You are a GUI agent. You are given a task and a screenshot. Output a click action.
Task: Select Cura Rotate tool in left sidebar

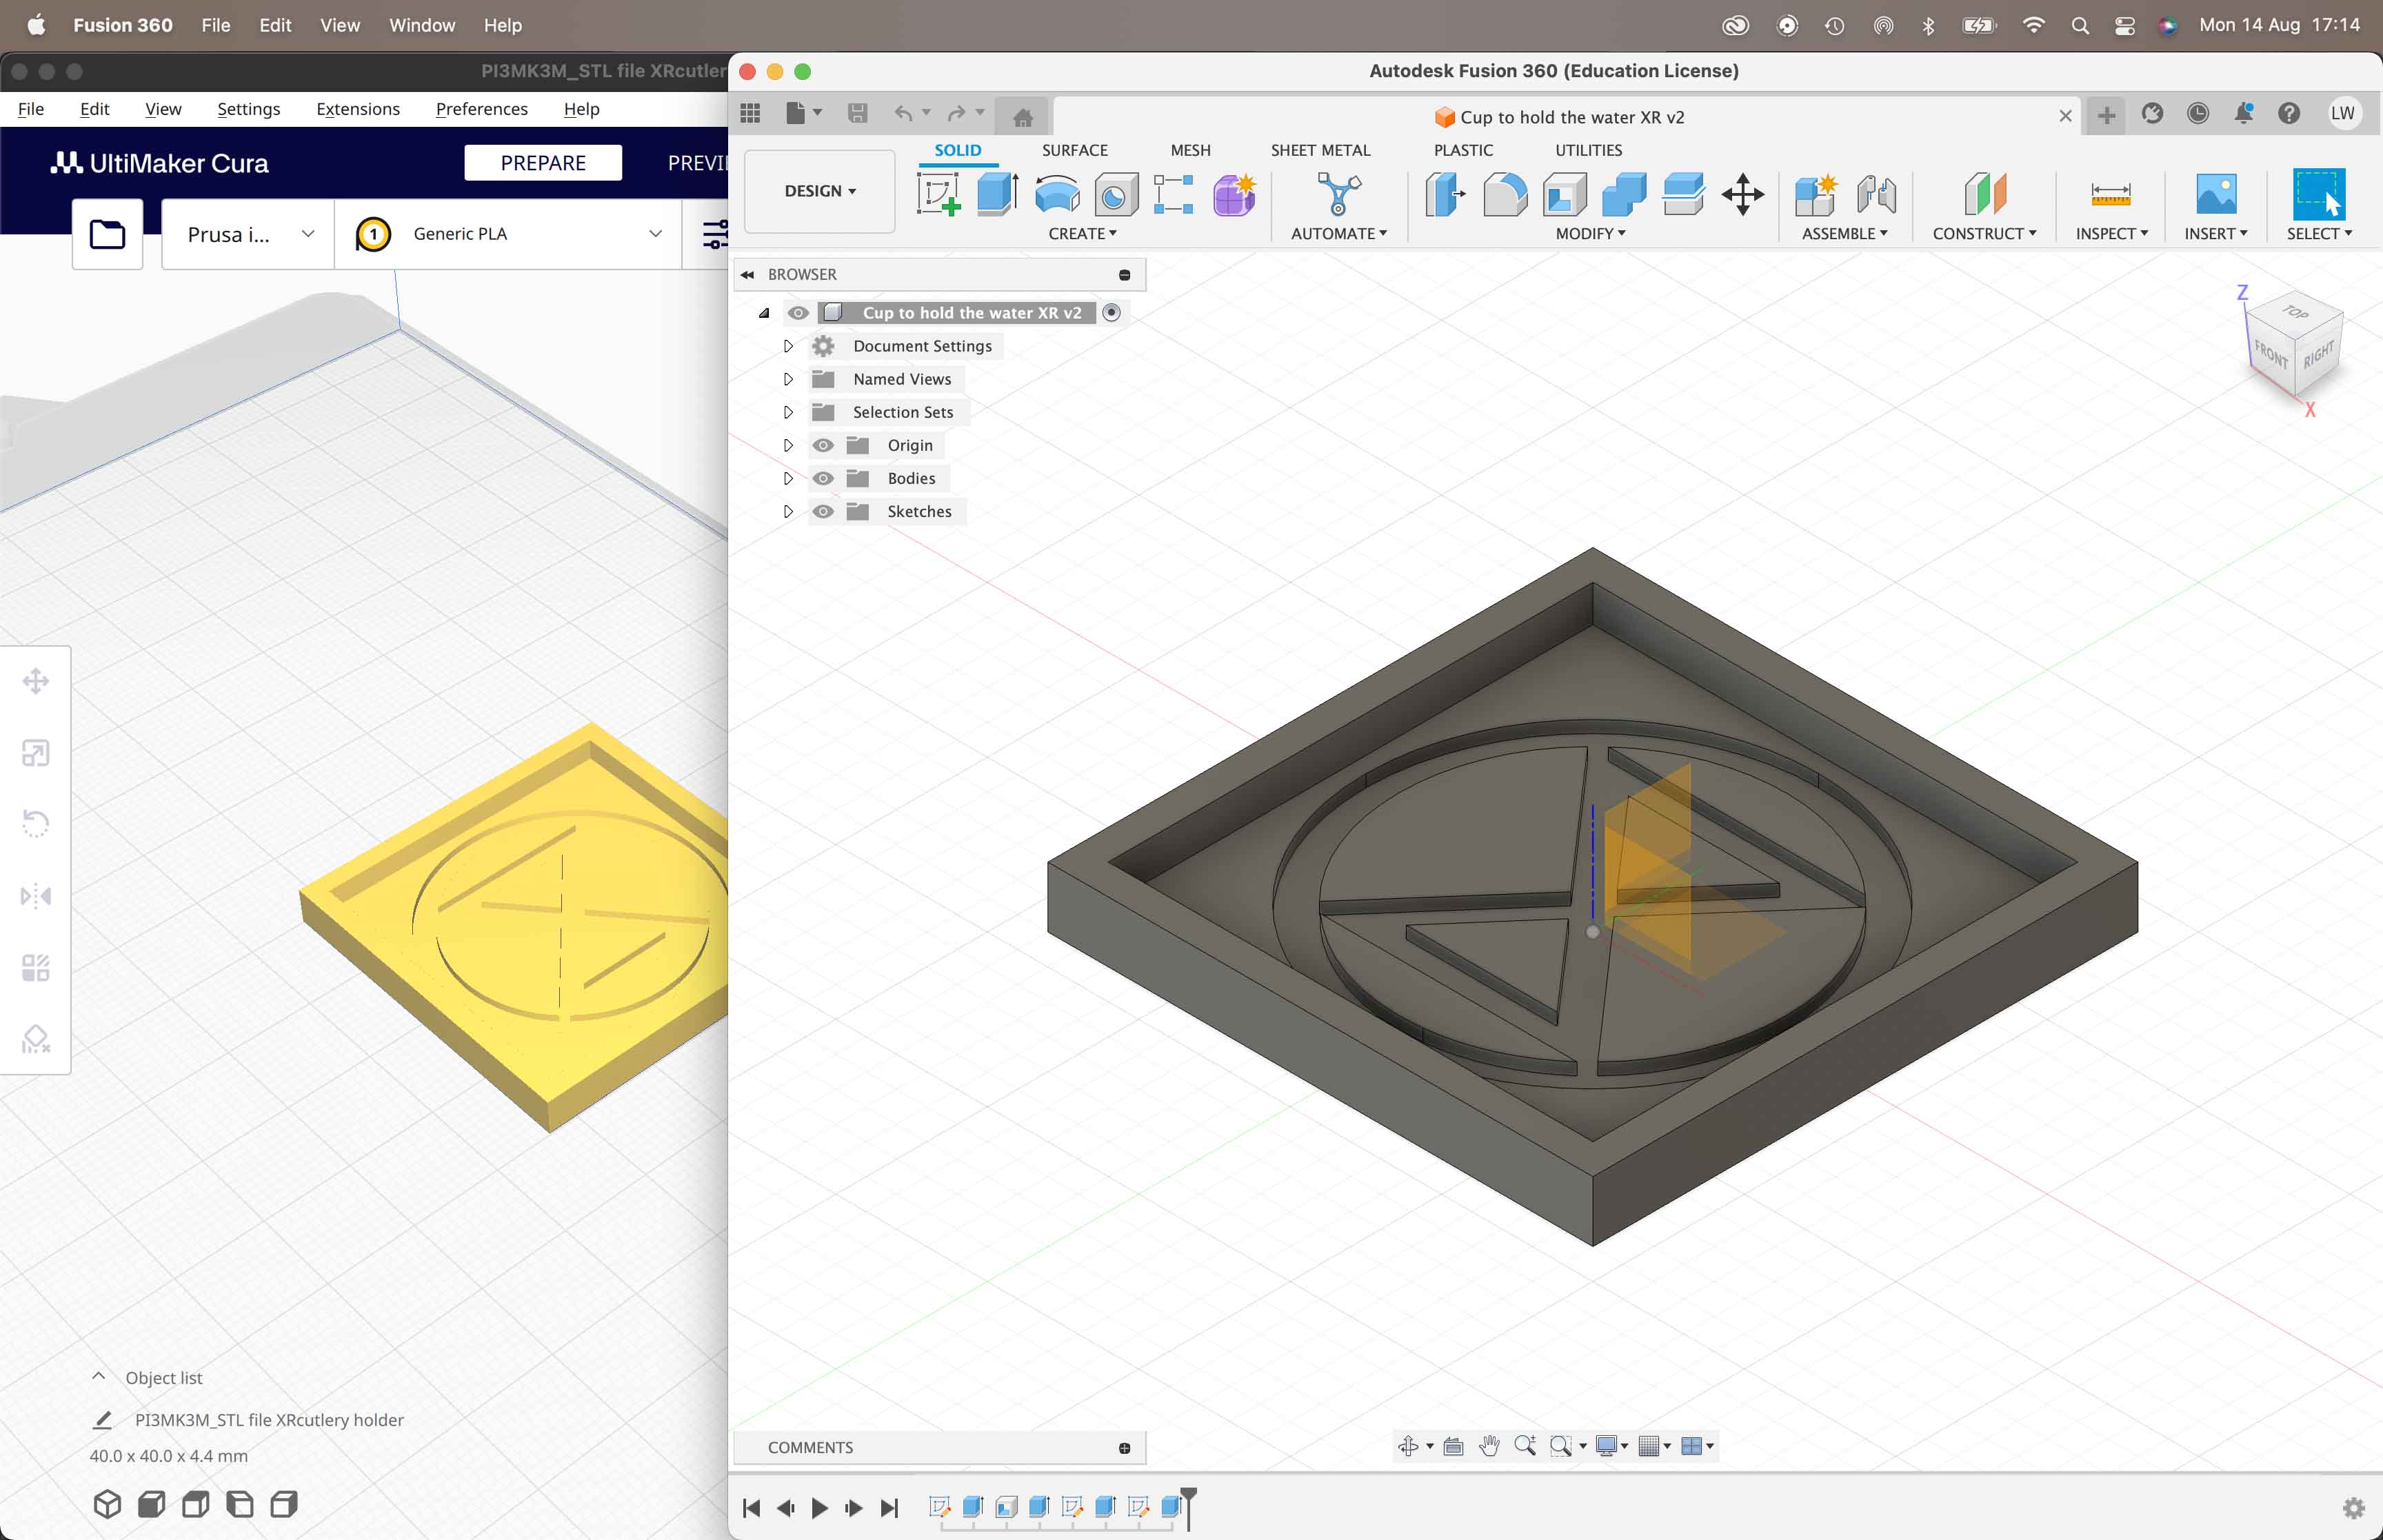point(36,824)
